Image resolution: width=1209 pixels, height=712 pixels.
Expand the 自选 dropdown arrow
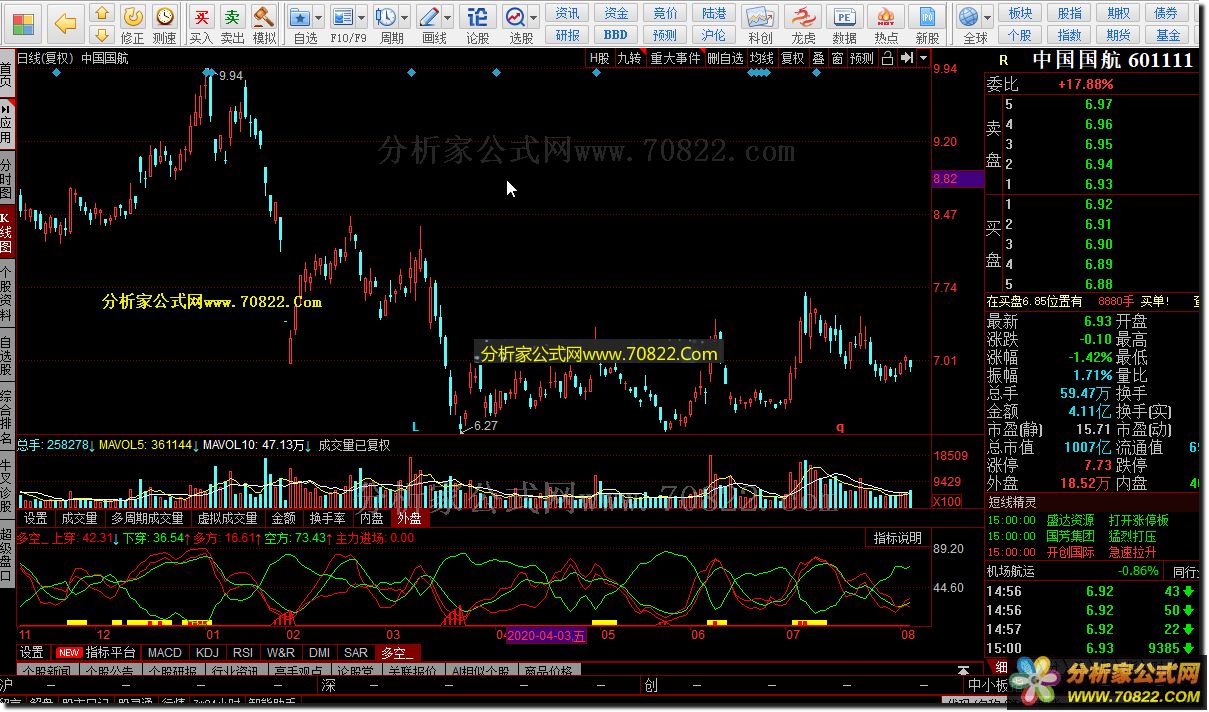[x=319, y=18]
